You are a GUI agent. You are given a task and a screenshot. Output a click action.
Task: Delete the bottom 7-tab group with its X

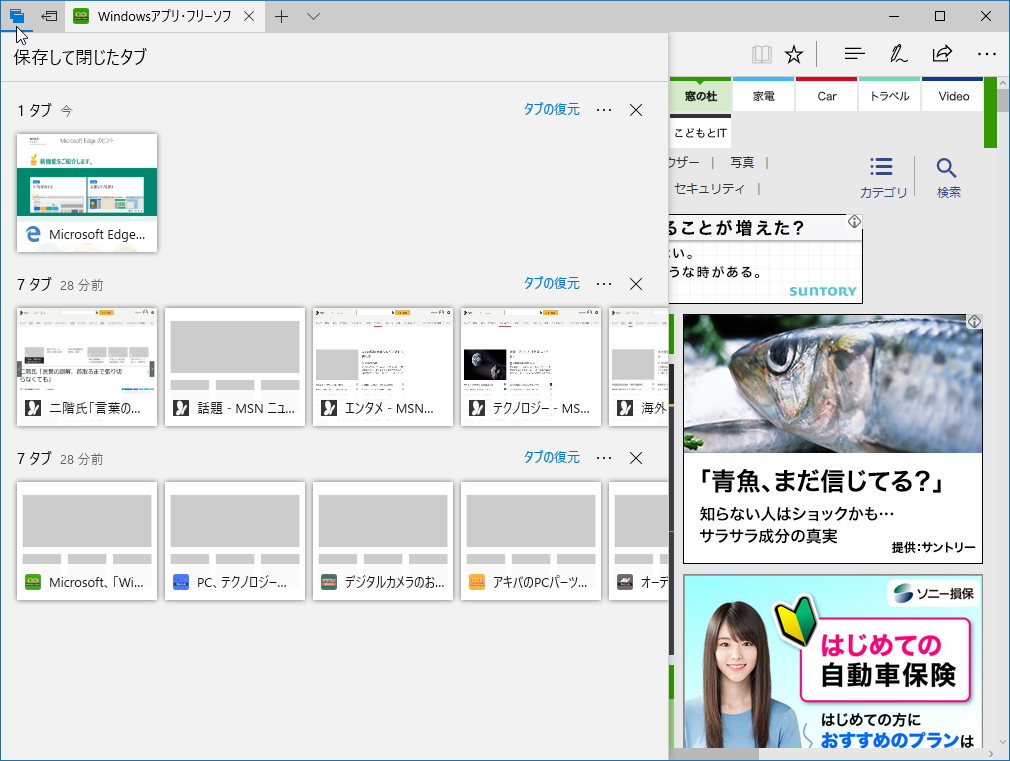pyautogui.click(x=636, y=458)
